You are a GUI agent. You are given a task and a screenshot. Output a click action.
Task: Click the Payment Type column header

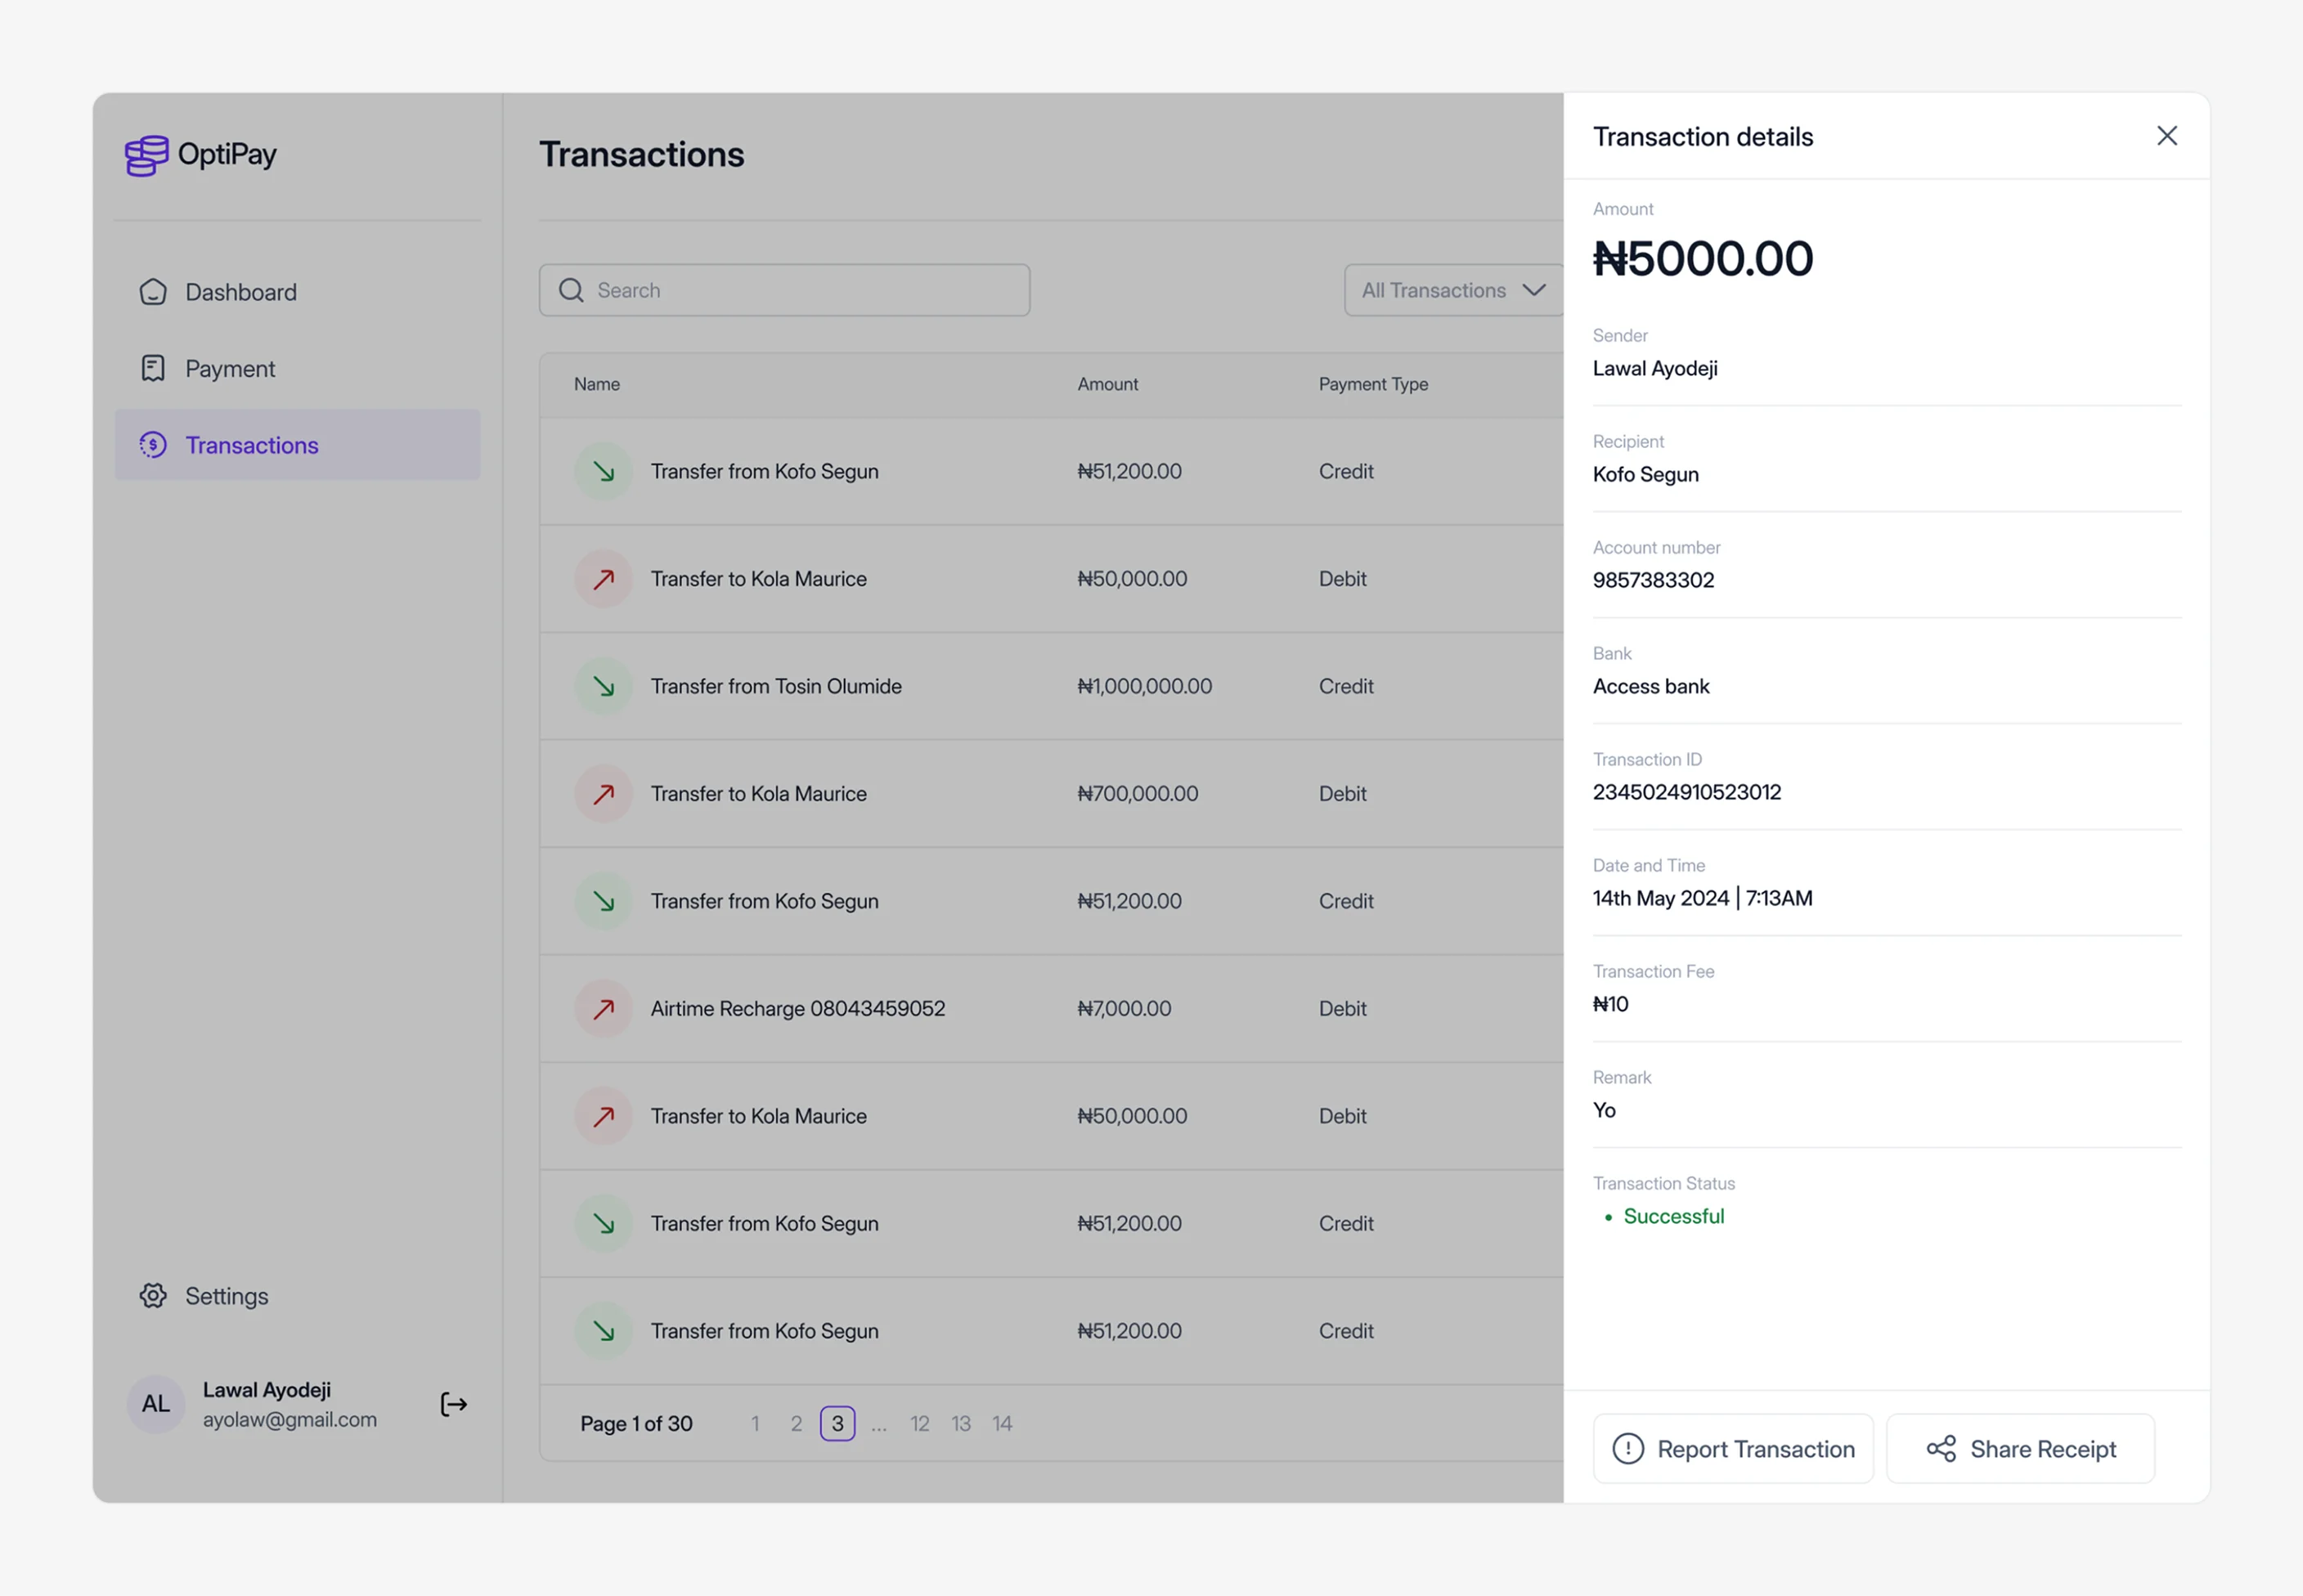pos(1373,384)
